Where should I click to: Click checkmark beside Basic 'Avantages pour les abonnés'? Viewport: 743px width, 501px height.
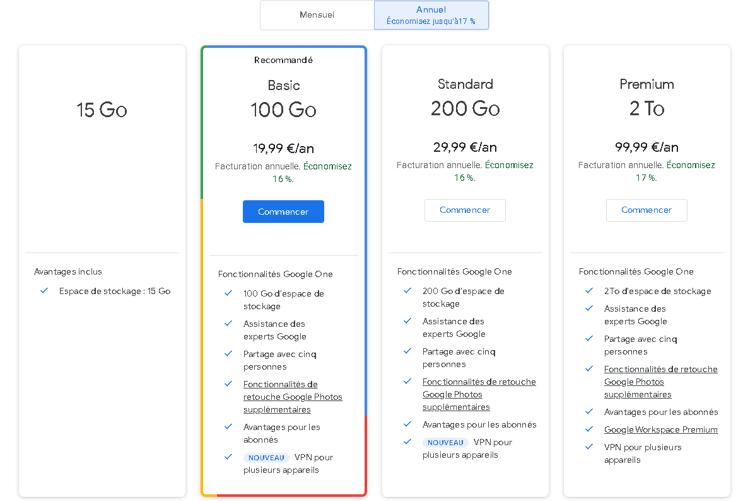tap(228, 427)
